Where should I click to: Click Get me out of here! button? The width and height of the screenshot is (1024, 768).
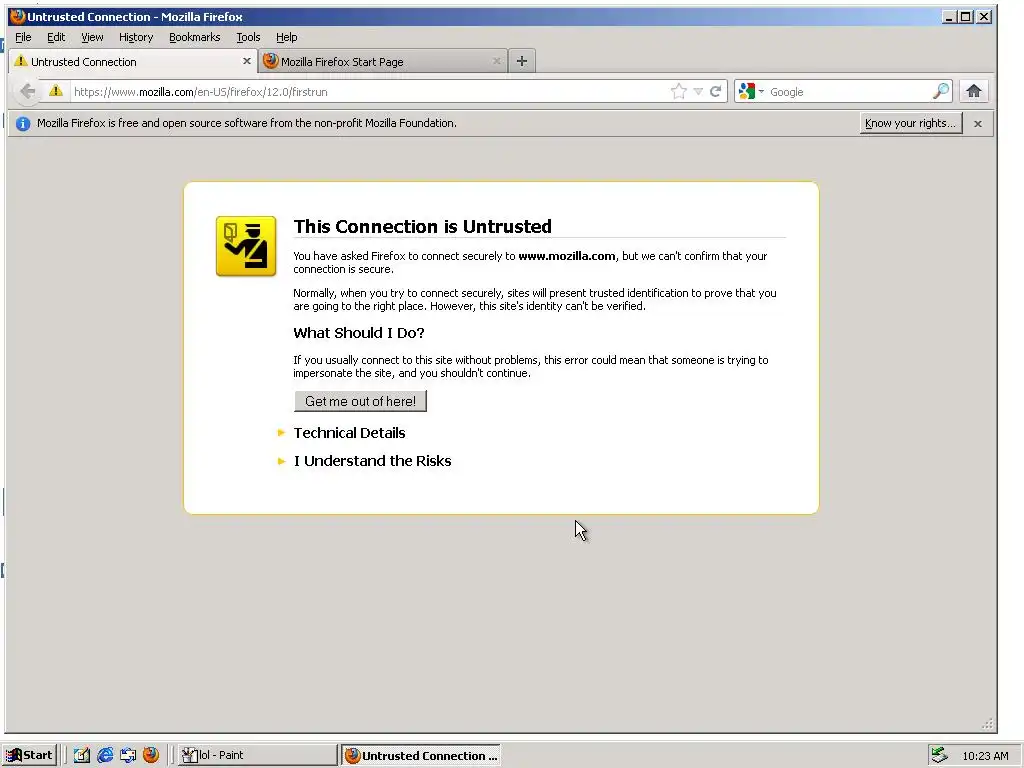click(x=360, y=401)
